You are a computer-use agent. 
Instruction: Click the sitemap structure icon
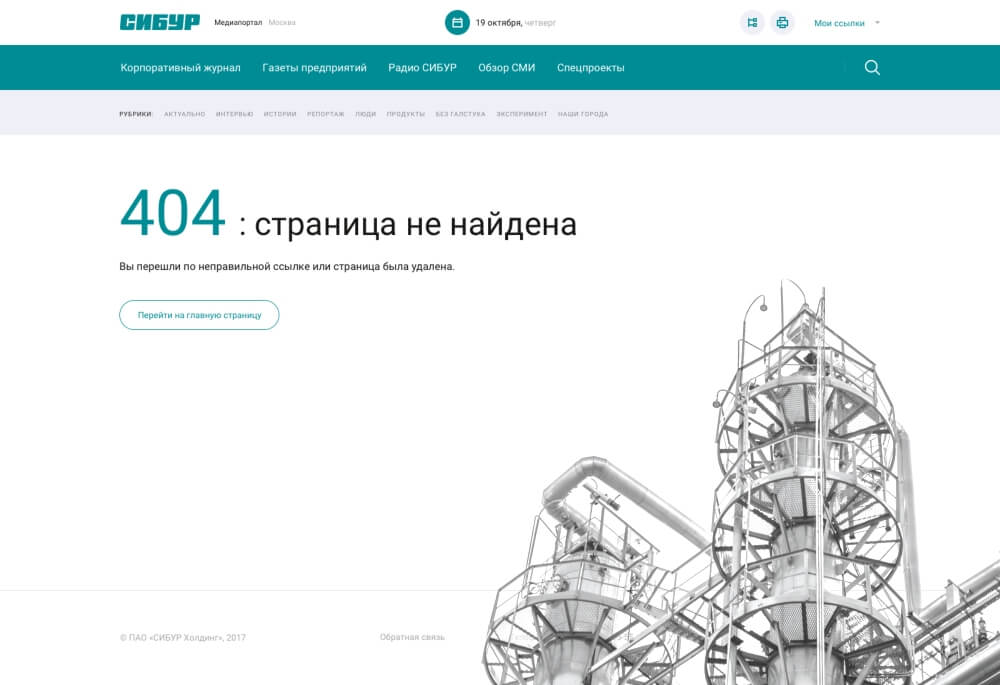(752, 22)
